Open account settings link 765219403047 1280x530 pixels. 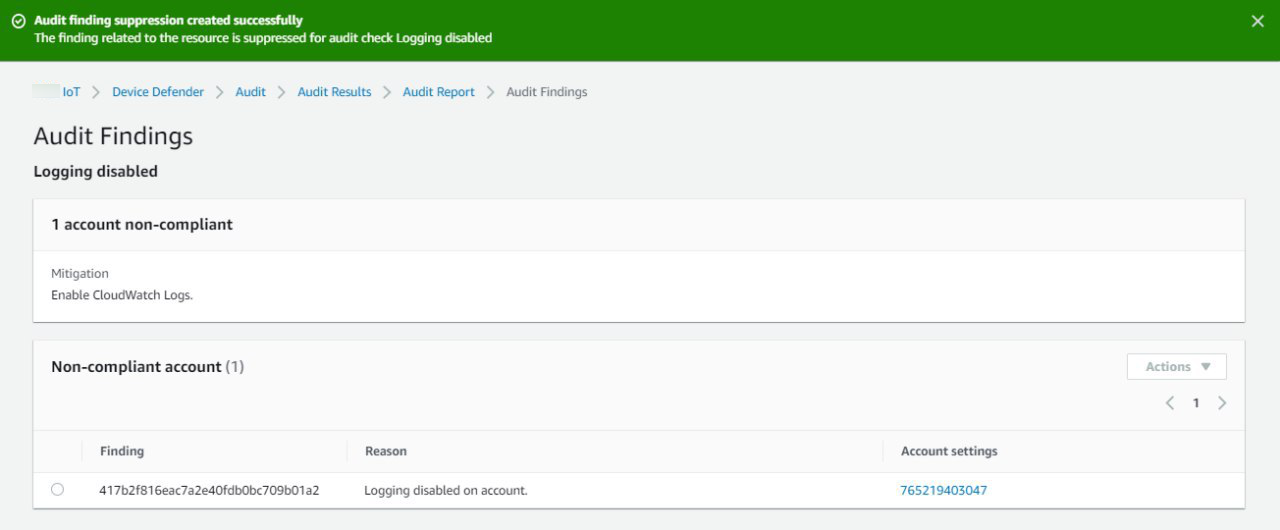[x=943, y=490]
